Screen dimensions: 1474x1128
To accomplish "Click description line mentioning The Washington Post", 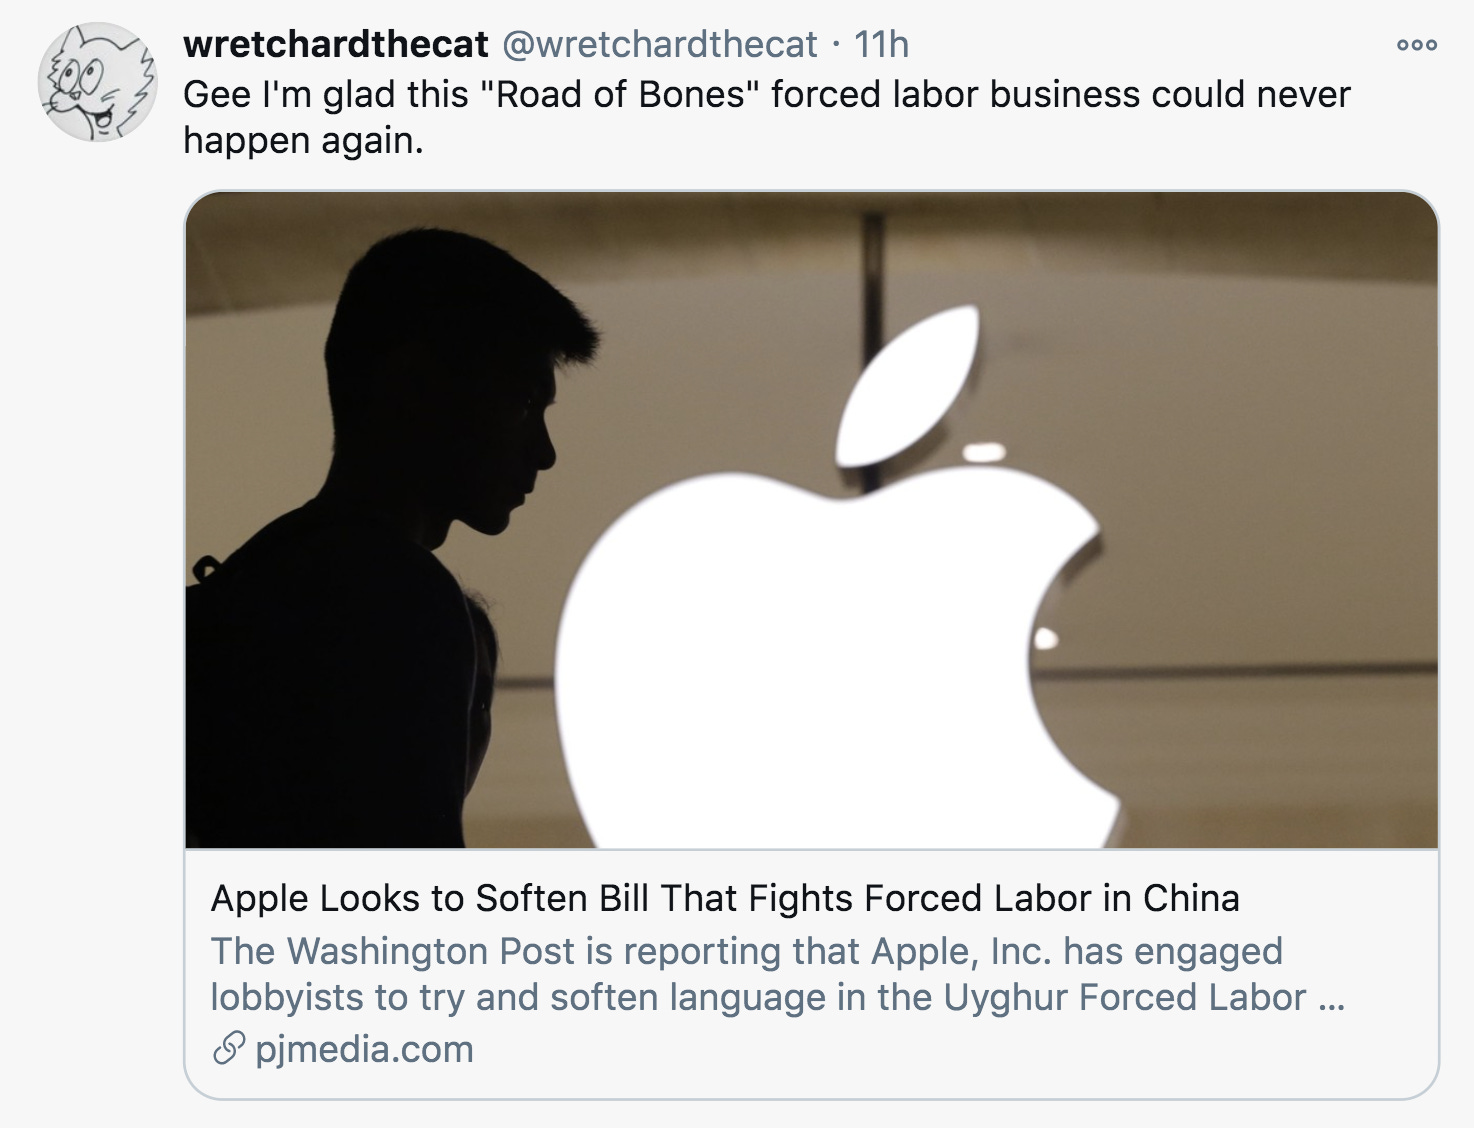I will [x=747, y=951].
